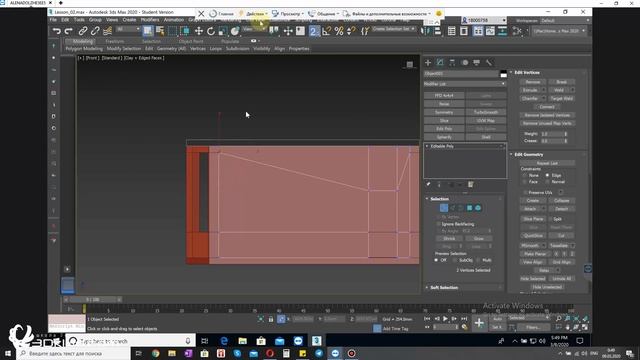The width and height of the screenshot is (640, 360).
Task: Collapse the Edit Vertices rollout
Action: click(x=511, y=72)
